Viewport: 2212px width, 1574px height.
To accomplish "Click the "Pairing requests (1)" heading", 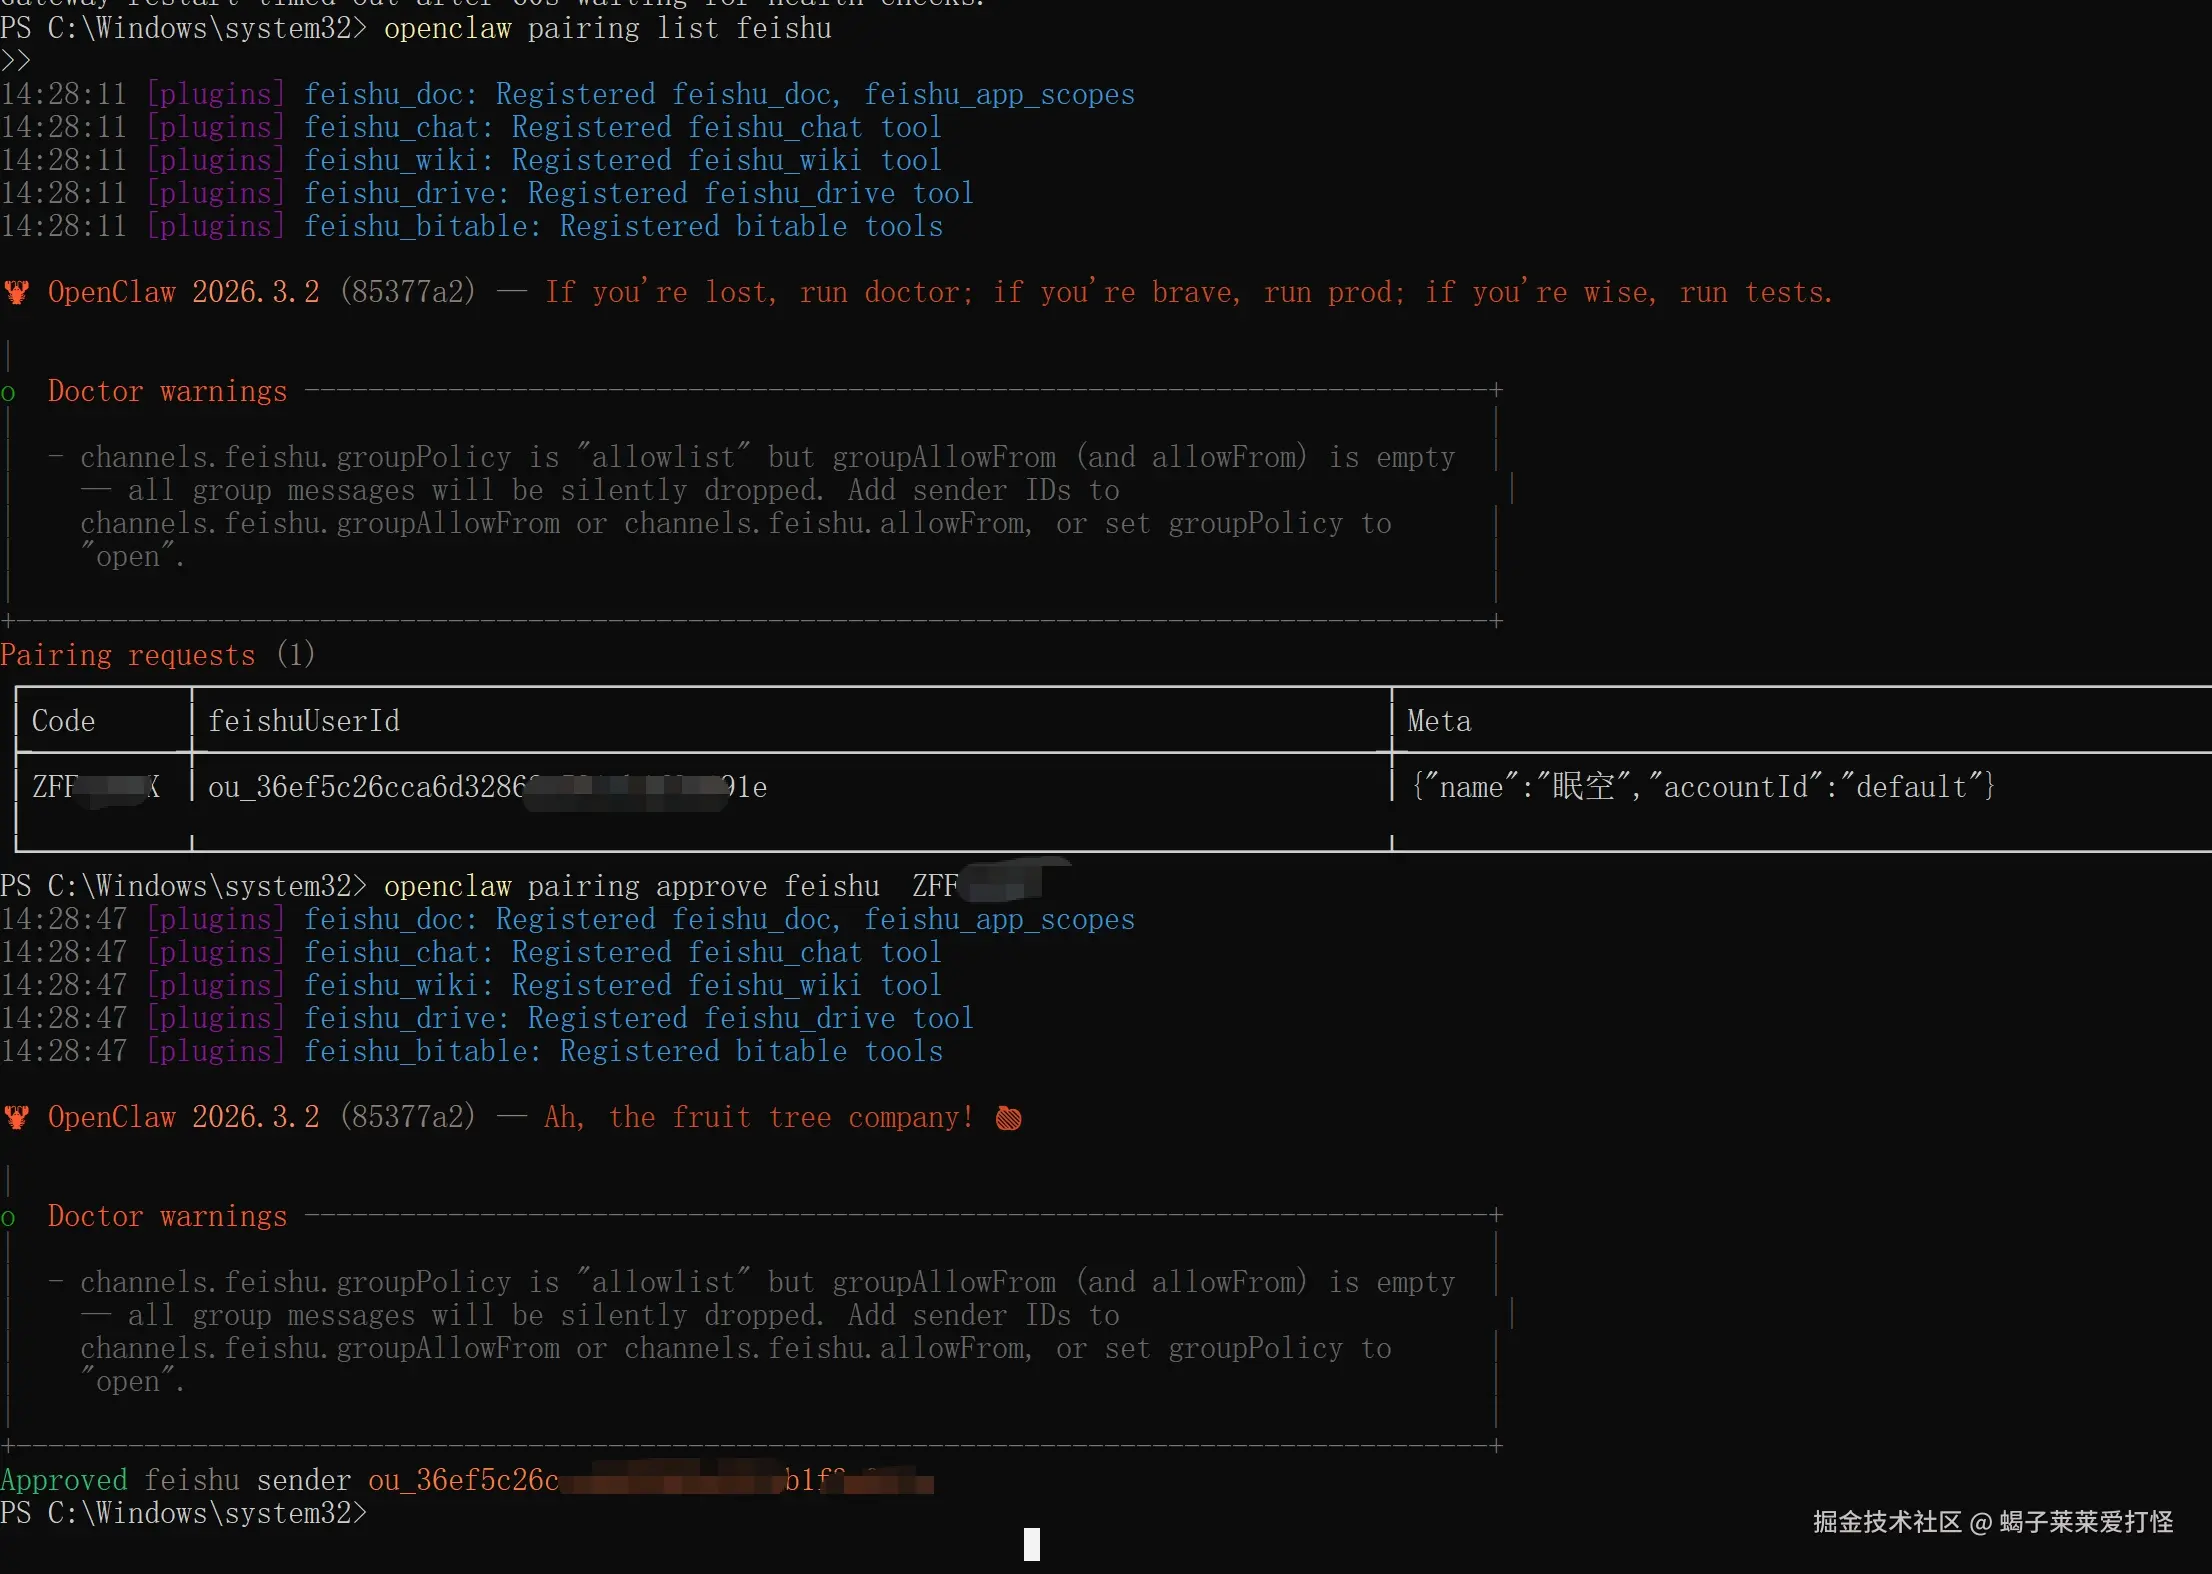I will tap(158, 655).
